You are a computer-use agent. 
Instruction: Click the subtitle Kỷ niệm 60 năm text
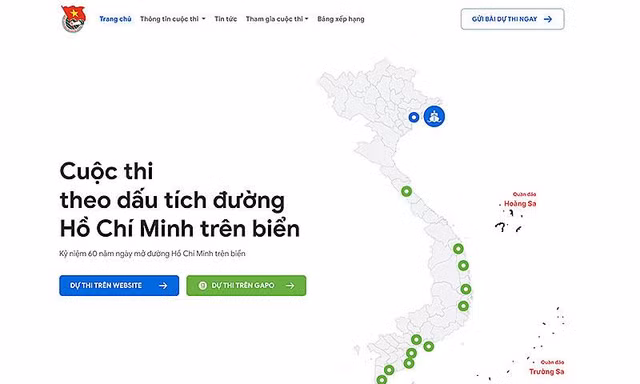tap(152, 253)
